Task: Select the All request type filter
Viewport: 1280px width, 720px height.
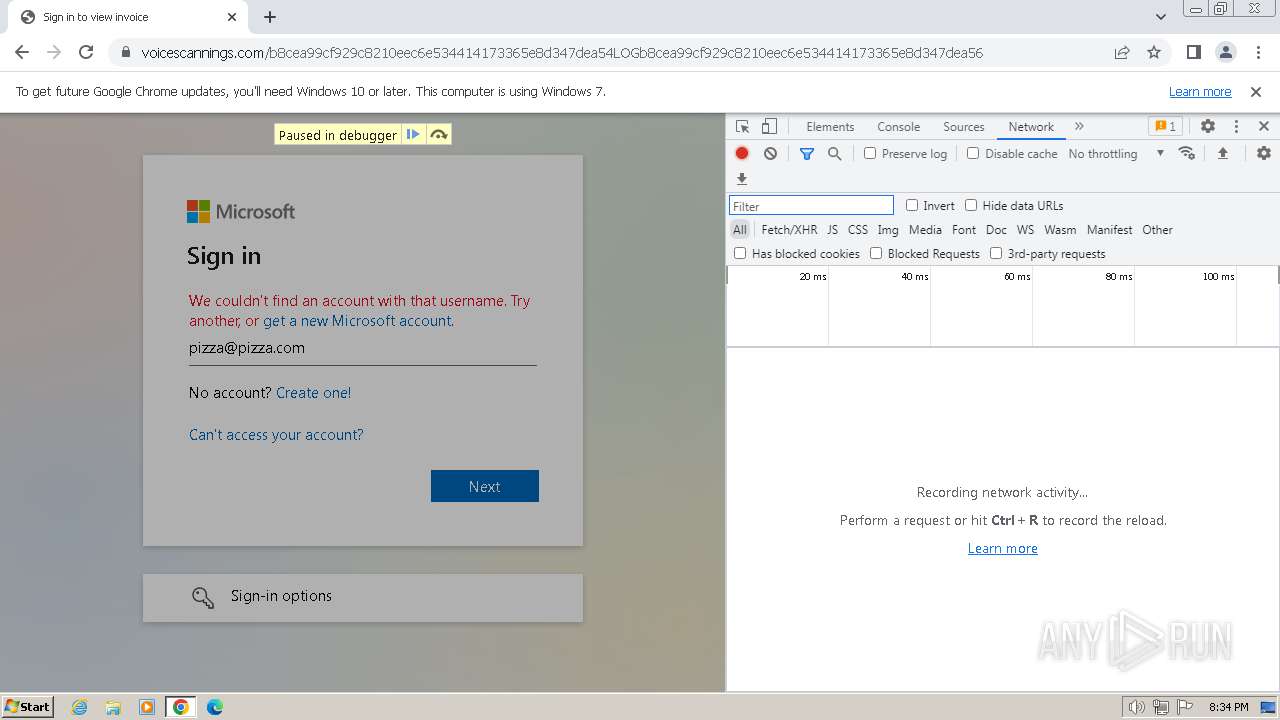Action: tap(739, 229)
